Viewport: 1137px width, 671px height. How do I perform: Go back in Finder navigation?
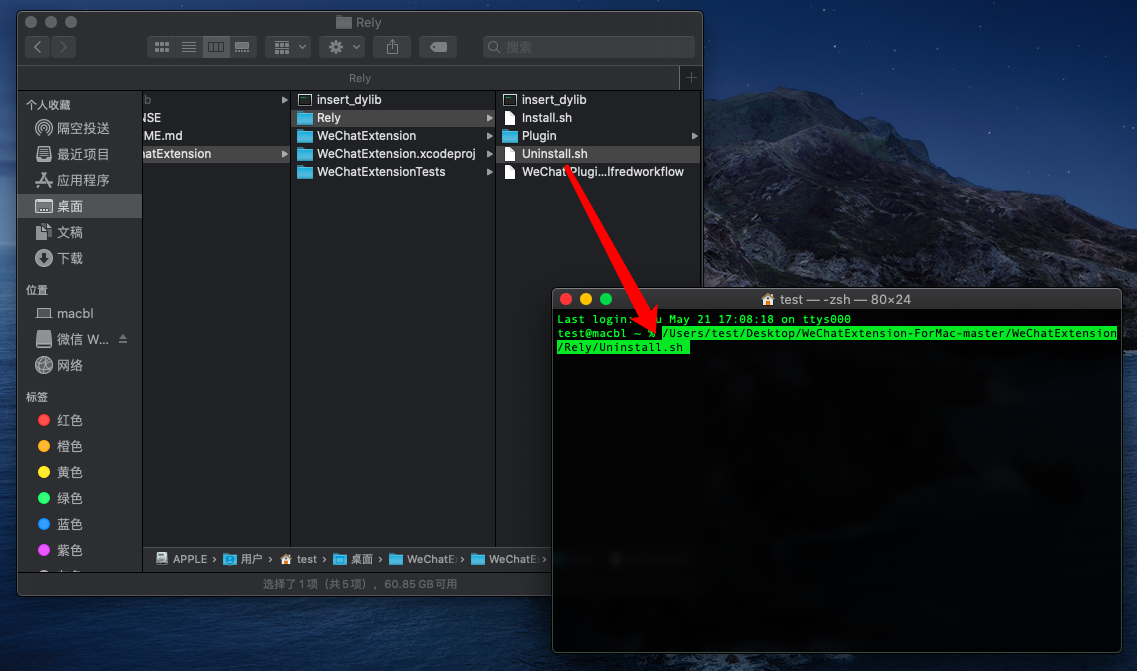[x=38, y=47]
